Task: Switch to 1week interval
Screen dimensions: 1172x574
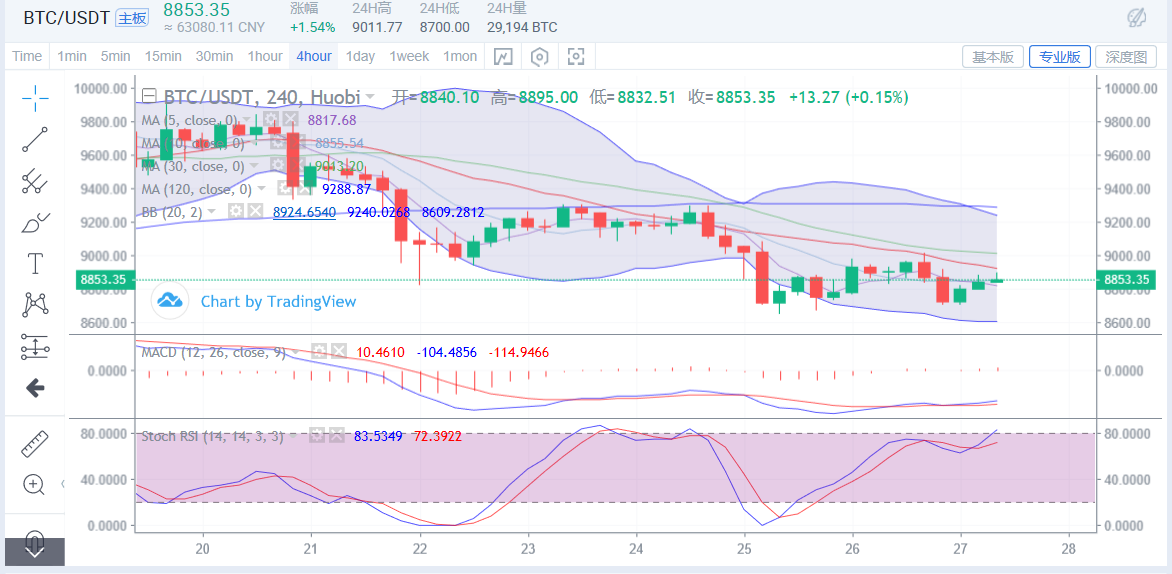Action: pyautogui.click(x=409, y=56)
